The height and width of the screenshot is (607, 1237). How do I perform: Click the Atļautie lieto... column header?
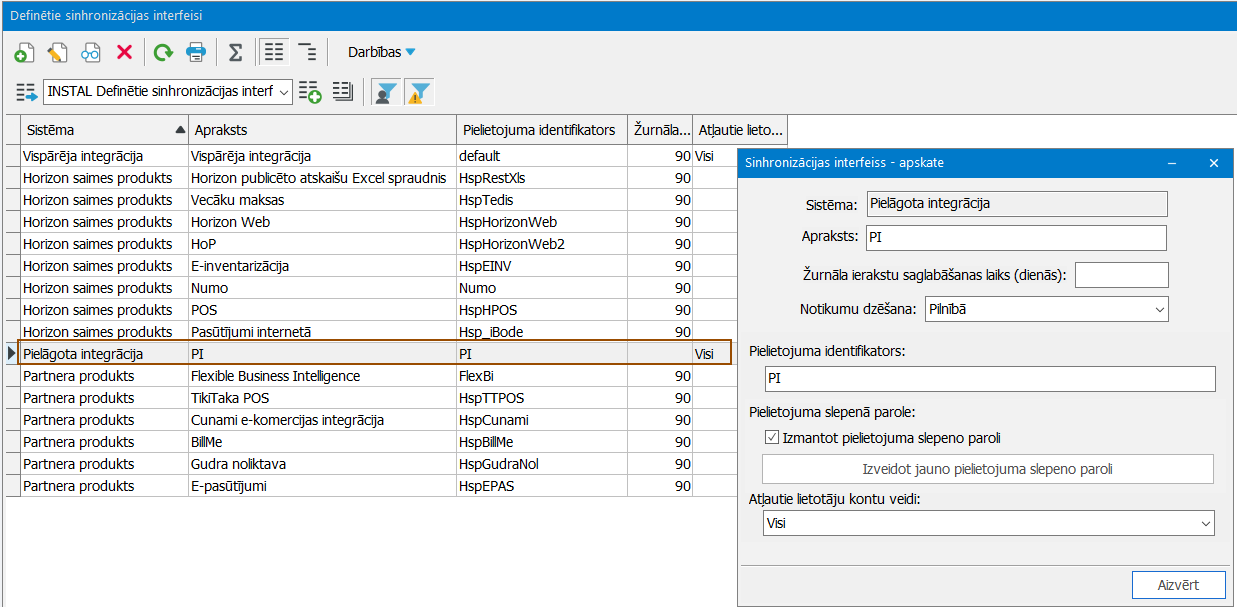(741, 130)
